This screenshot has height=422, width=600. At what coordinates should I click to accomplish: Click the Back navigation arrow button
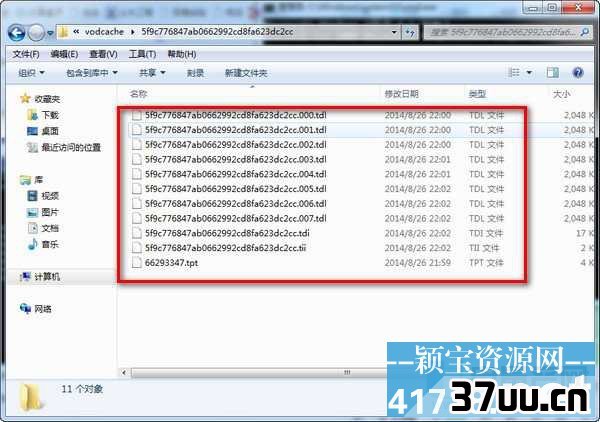(x=16, y=33)
